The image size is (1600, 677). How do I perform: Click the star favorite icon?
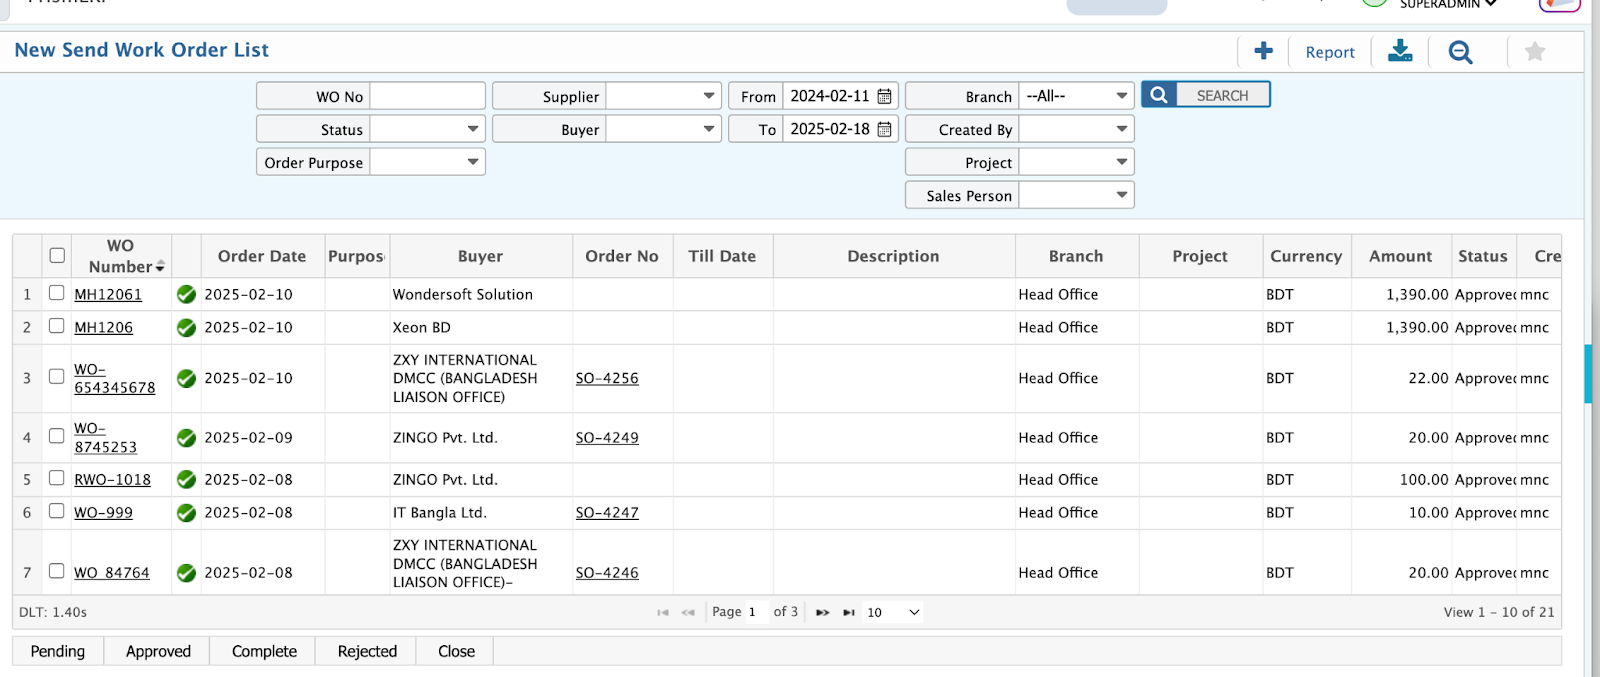1535,51
